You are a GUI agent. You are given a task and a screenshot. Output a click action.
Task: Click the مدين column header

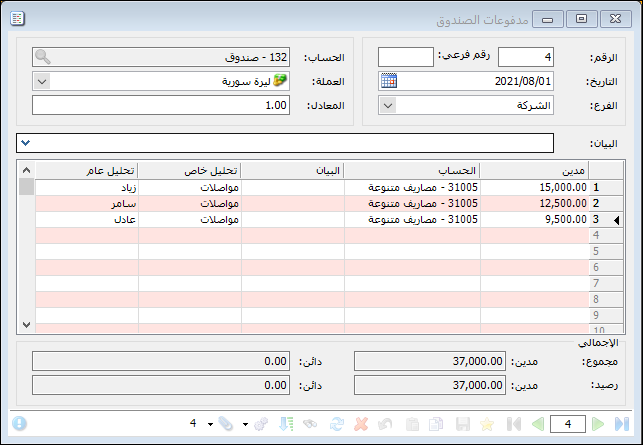click(534, 171)
